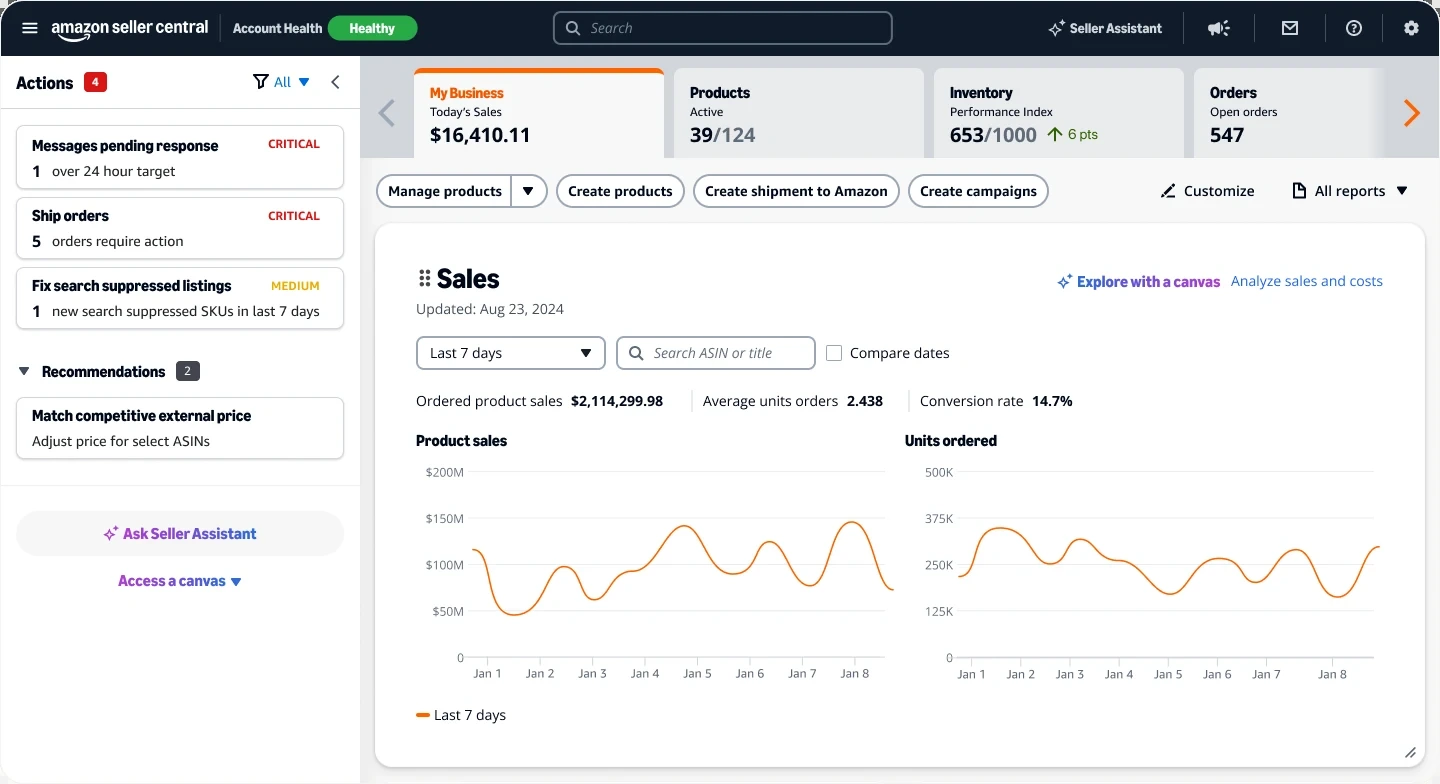
Task: Select the My Business tab card
Action: 539,113
